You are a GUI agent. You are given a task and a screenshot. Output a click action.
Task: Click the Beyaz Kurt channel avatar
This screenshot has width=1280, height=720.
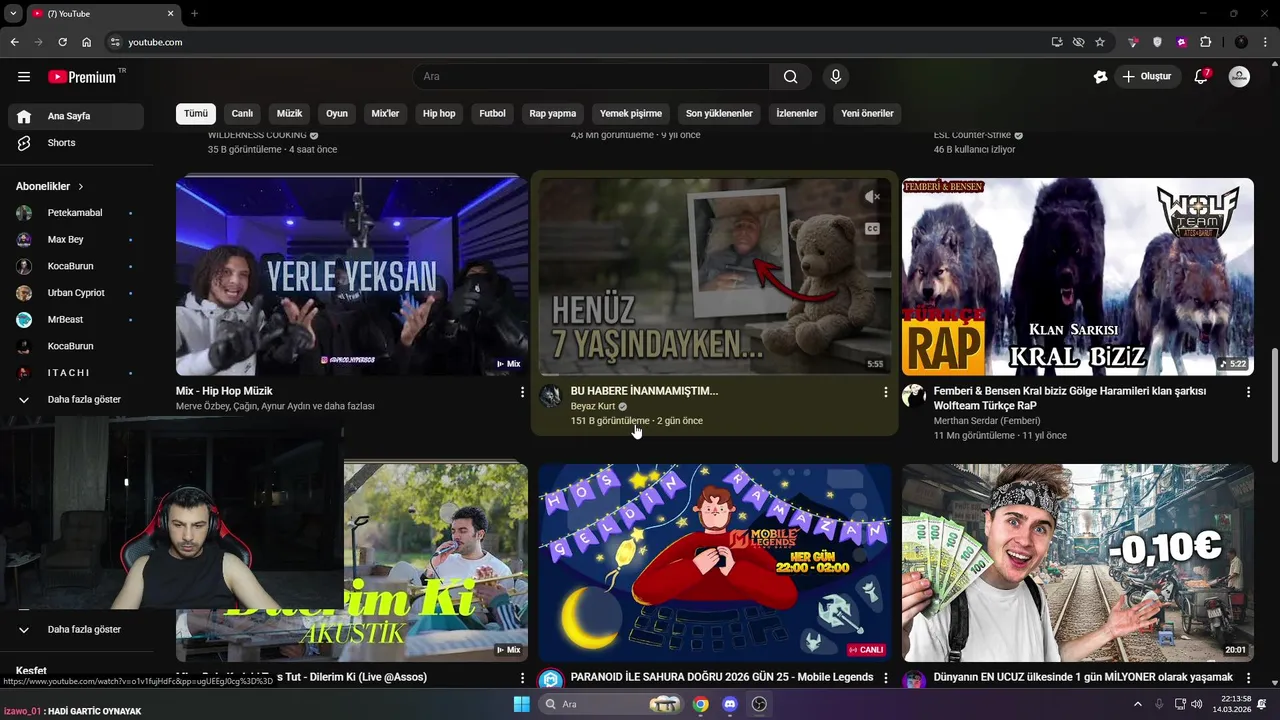point(550,396)
